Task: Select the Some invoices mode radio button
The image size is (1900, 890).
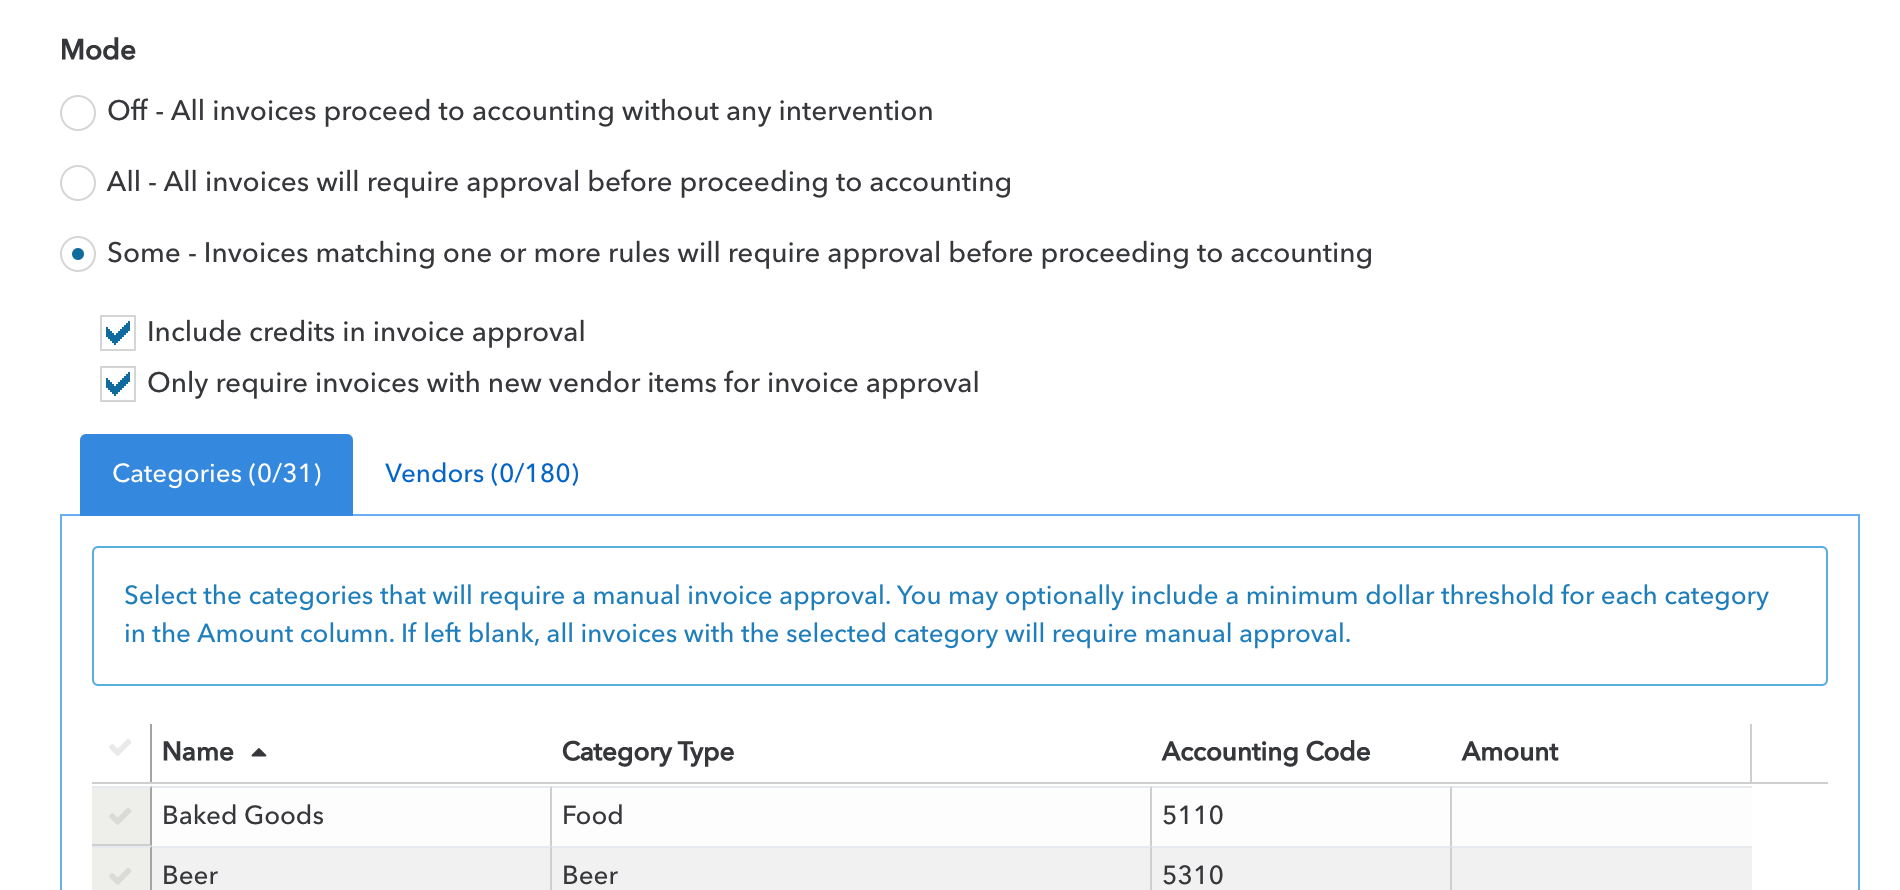Action: (78, 254)
